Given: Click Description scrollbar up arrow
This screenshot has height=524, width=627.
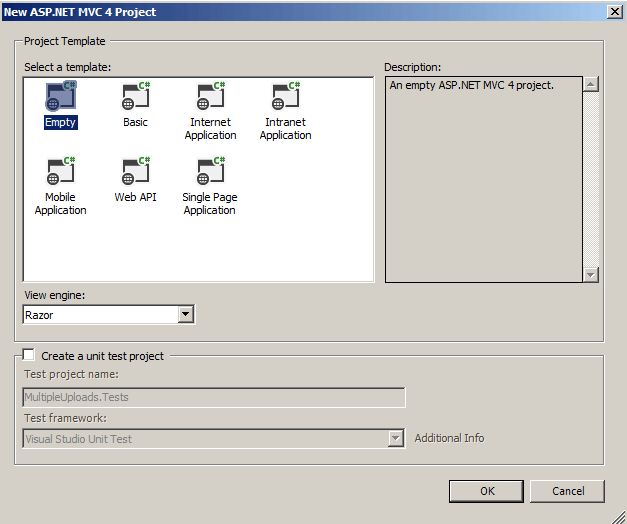Looking at the screenshot, I should (591, 84).
